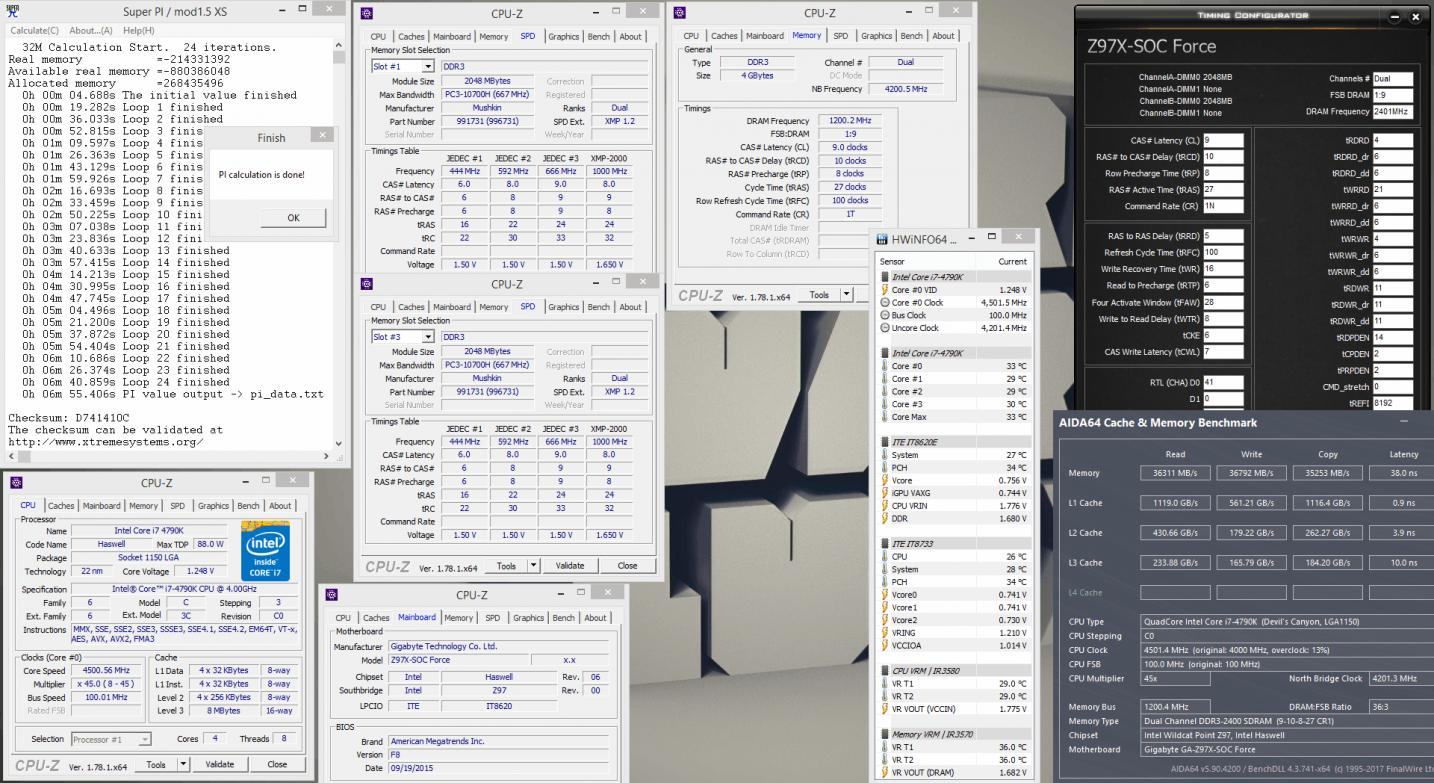The width and height of the screenshot is (1434, 783).
Task: Click the DRAM Frequency 2401MHz field
Action: pos(1393,112)
